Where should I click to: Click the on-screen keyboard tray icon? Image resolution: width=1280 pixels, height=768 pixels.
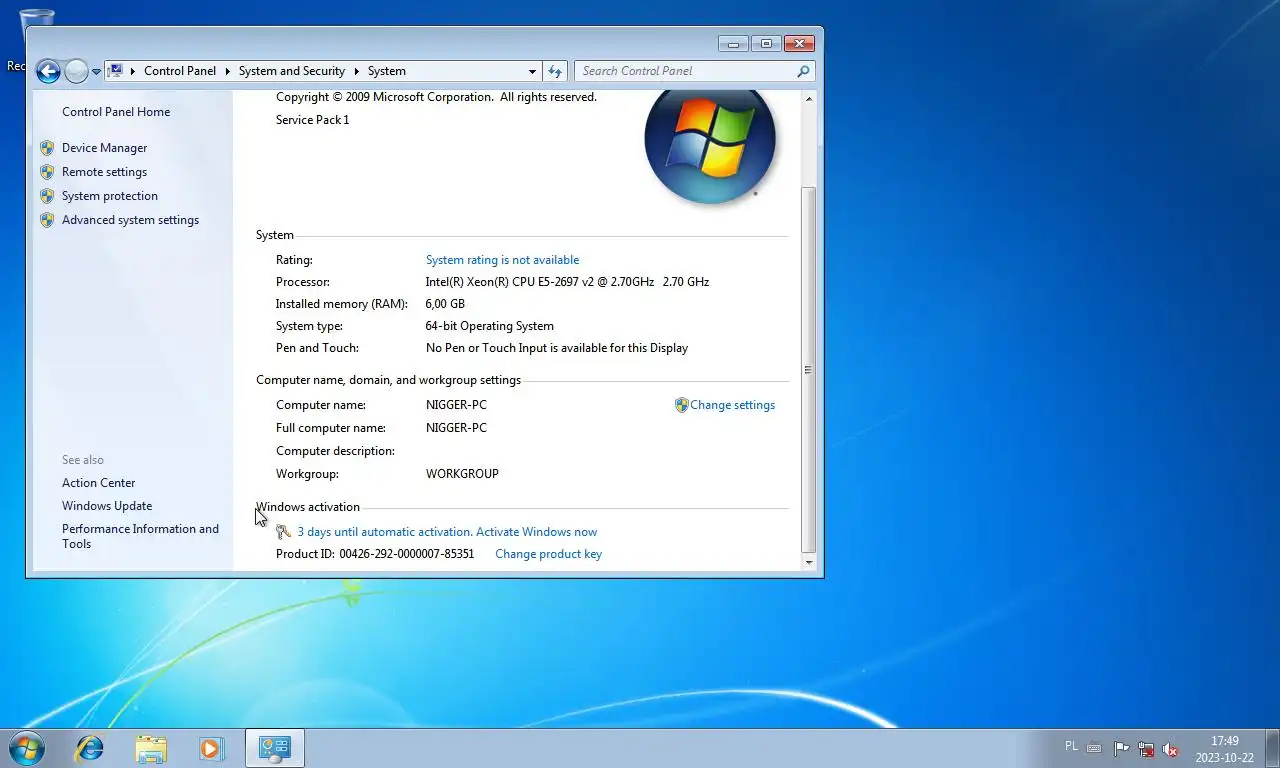[1094, 749]
